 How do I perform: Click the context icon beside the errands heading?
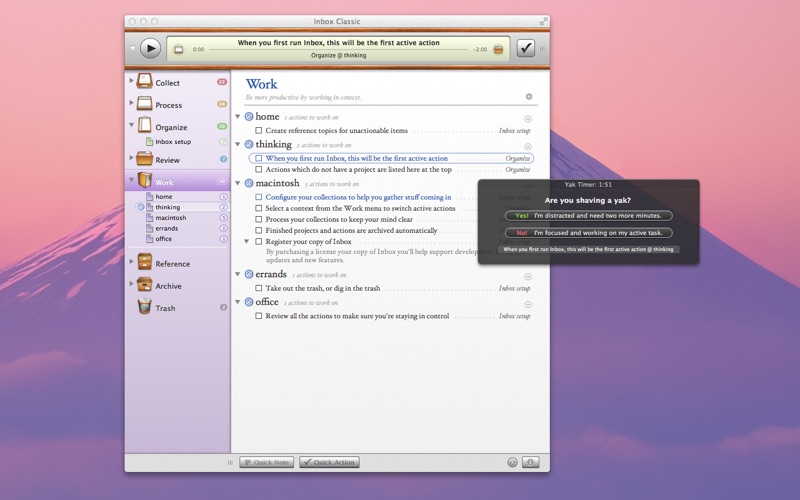coord(249,274)
